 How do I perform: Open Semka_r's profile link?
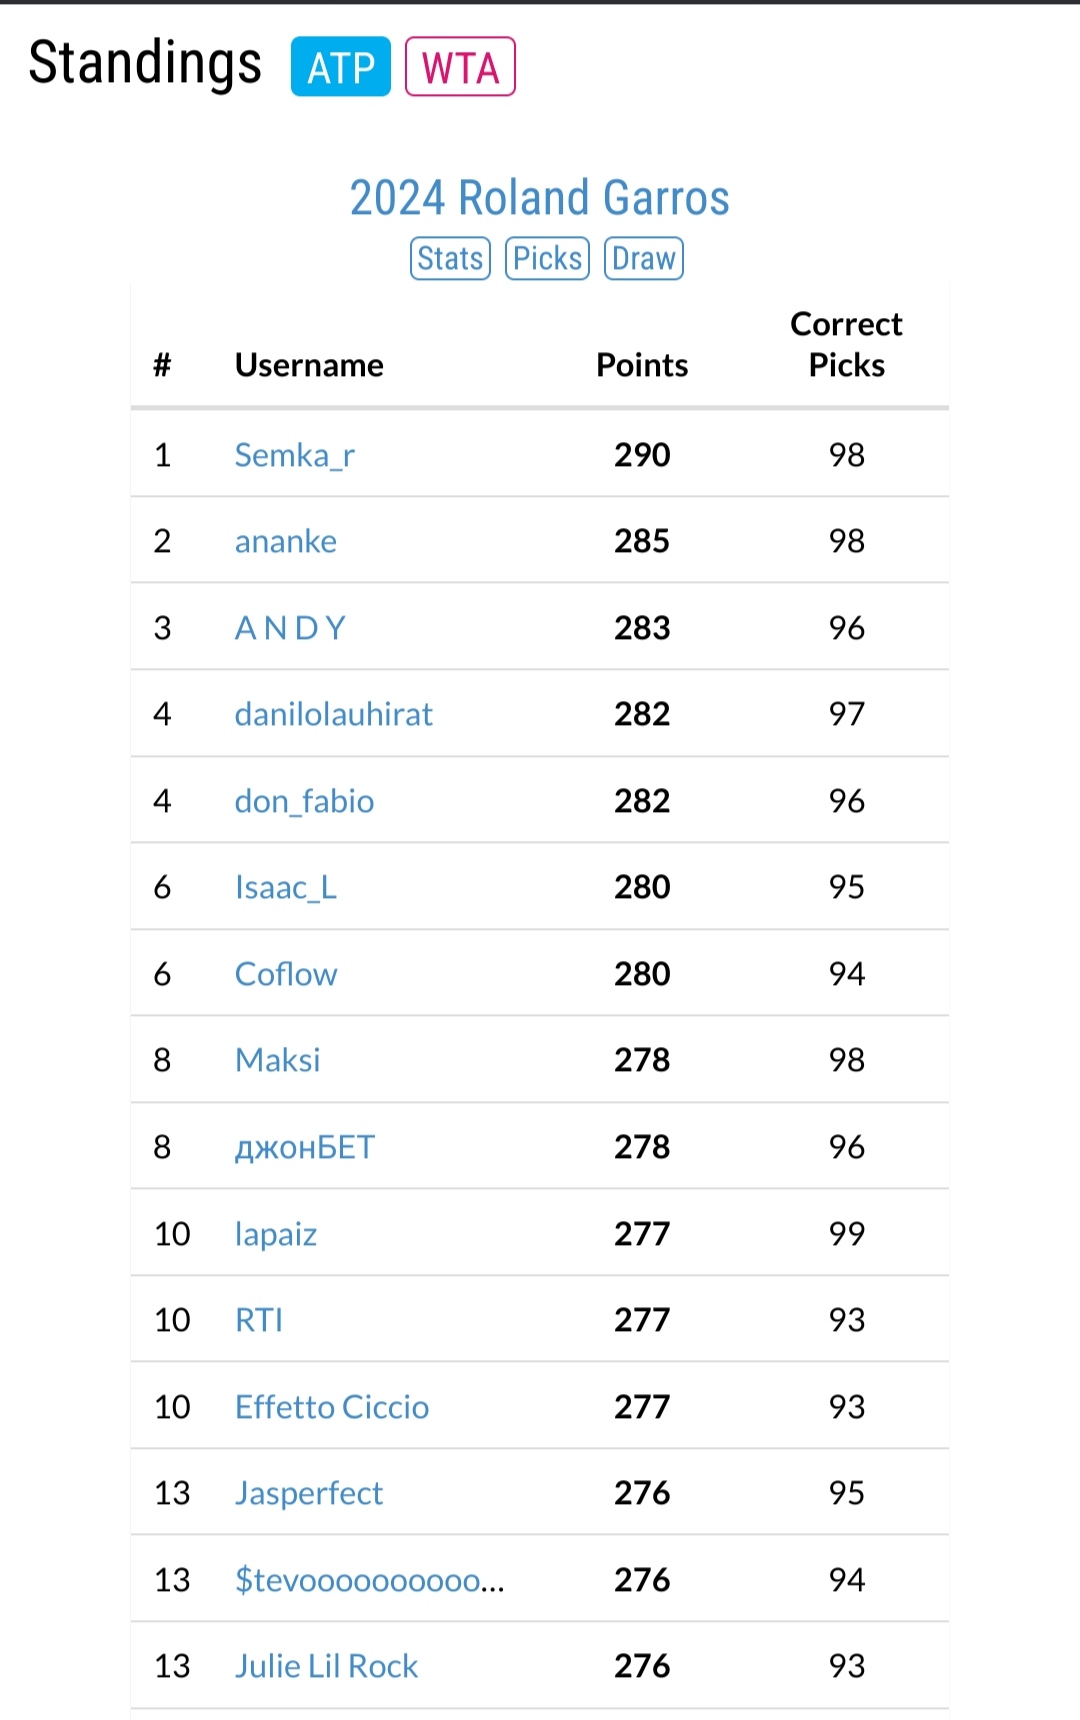click(x=295, y=455)
